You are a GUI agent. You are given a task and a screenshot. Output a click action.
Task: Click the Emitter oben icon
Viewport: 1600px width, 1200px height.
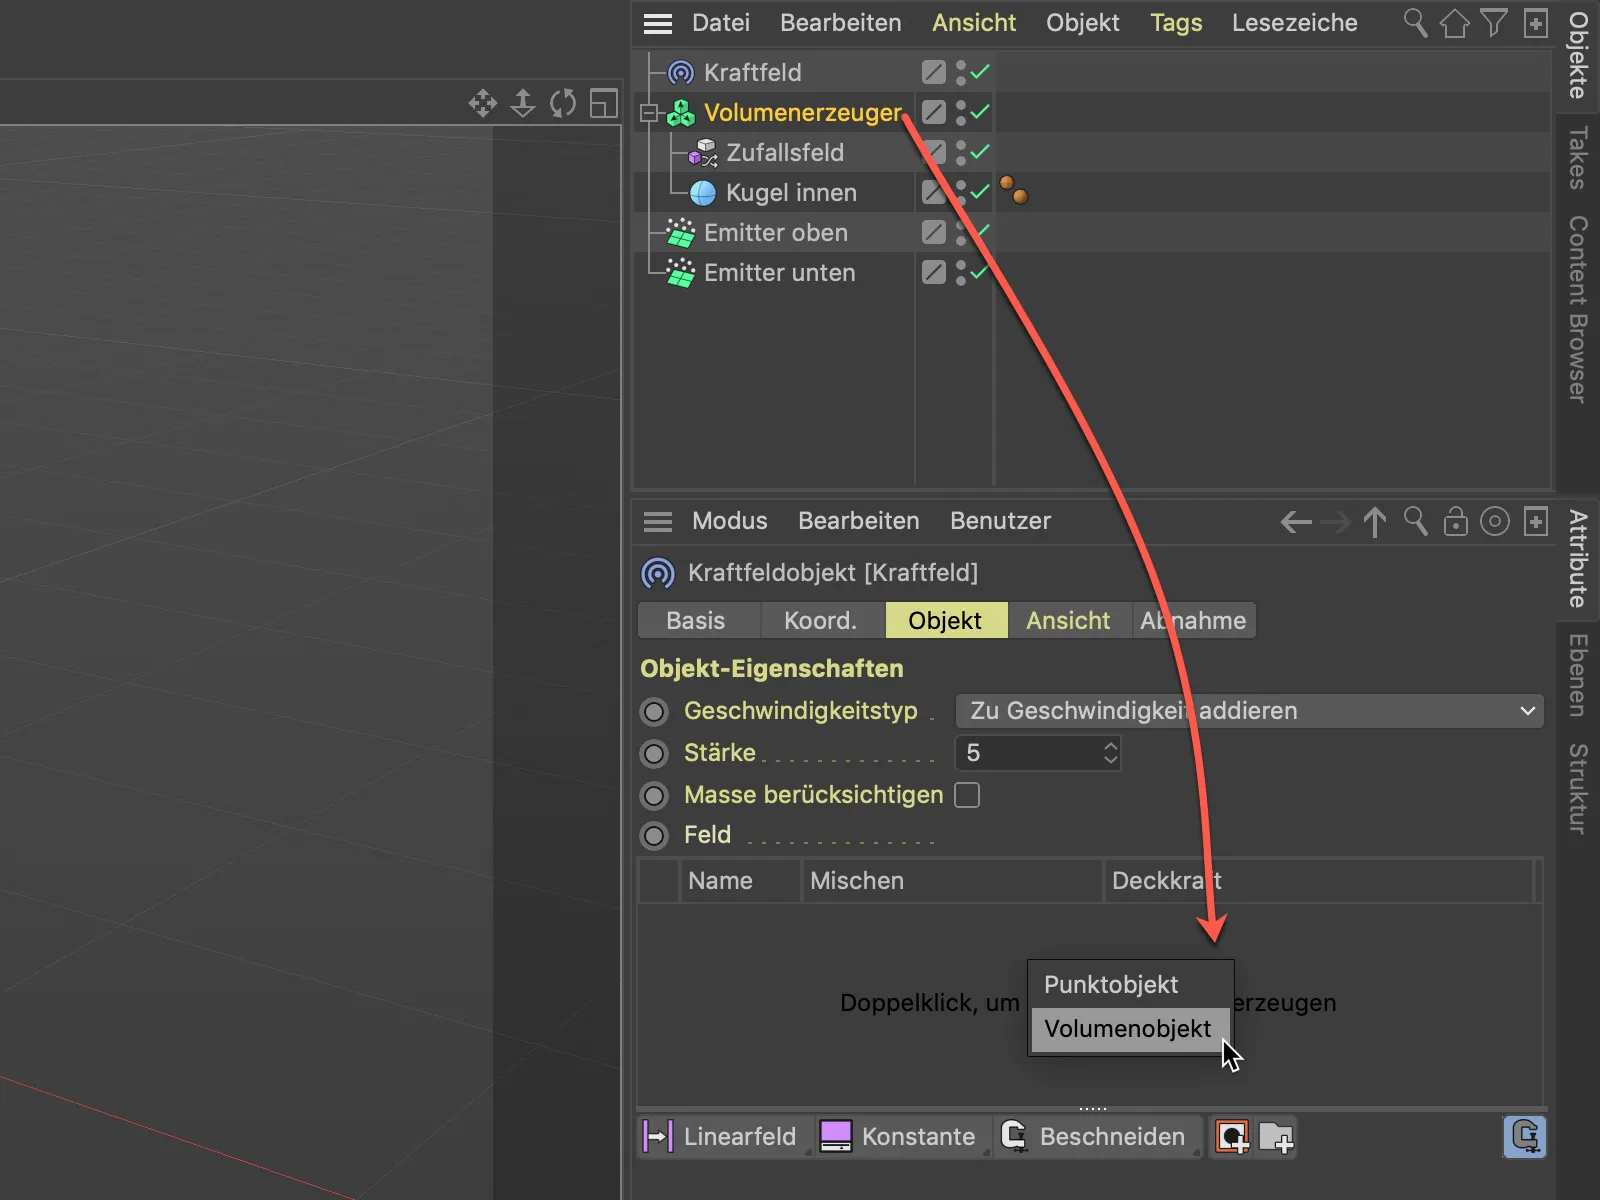(x=681, y=233)
